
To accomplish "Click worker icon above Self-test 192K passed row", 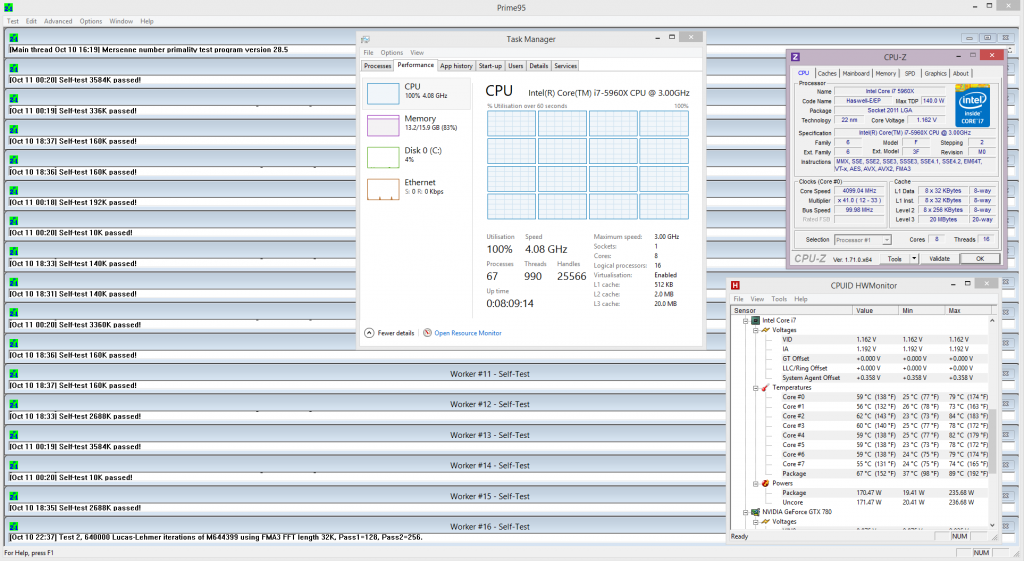I will pos(14,191).
